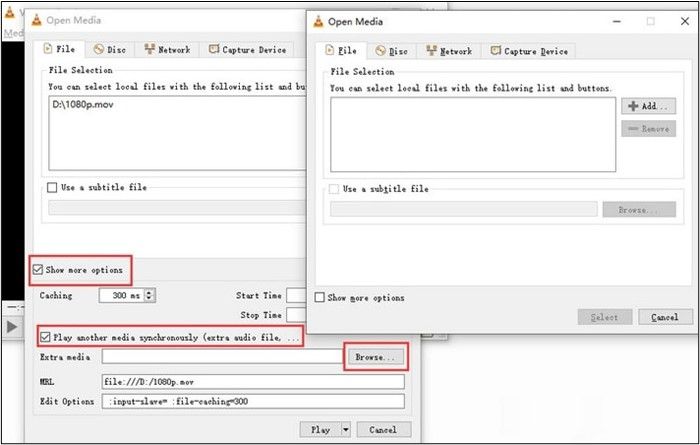Uncheck Play another media synchronously
The height and width of the screenshot is (445, 700).
click(x=45, y=337)
